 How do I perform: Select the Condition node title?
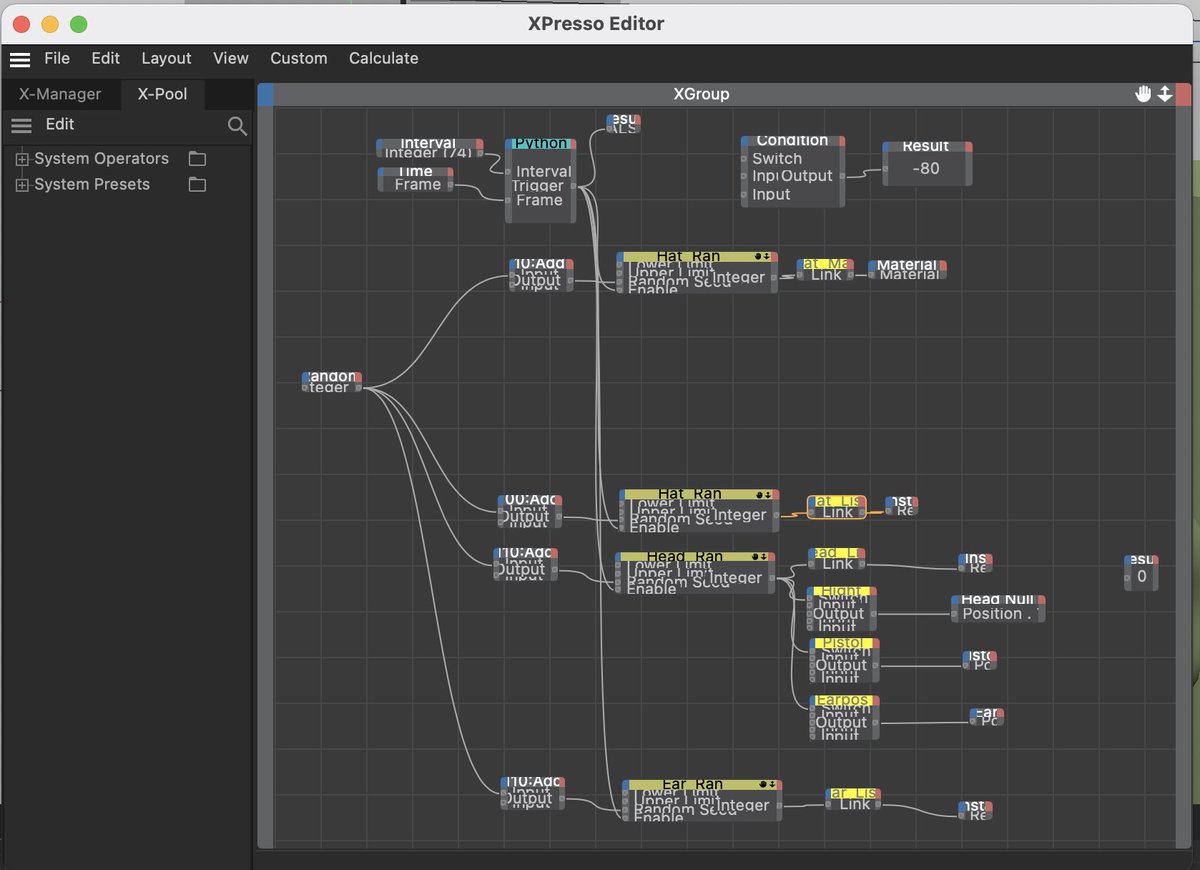[x=792, y=141]
